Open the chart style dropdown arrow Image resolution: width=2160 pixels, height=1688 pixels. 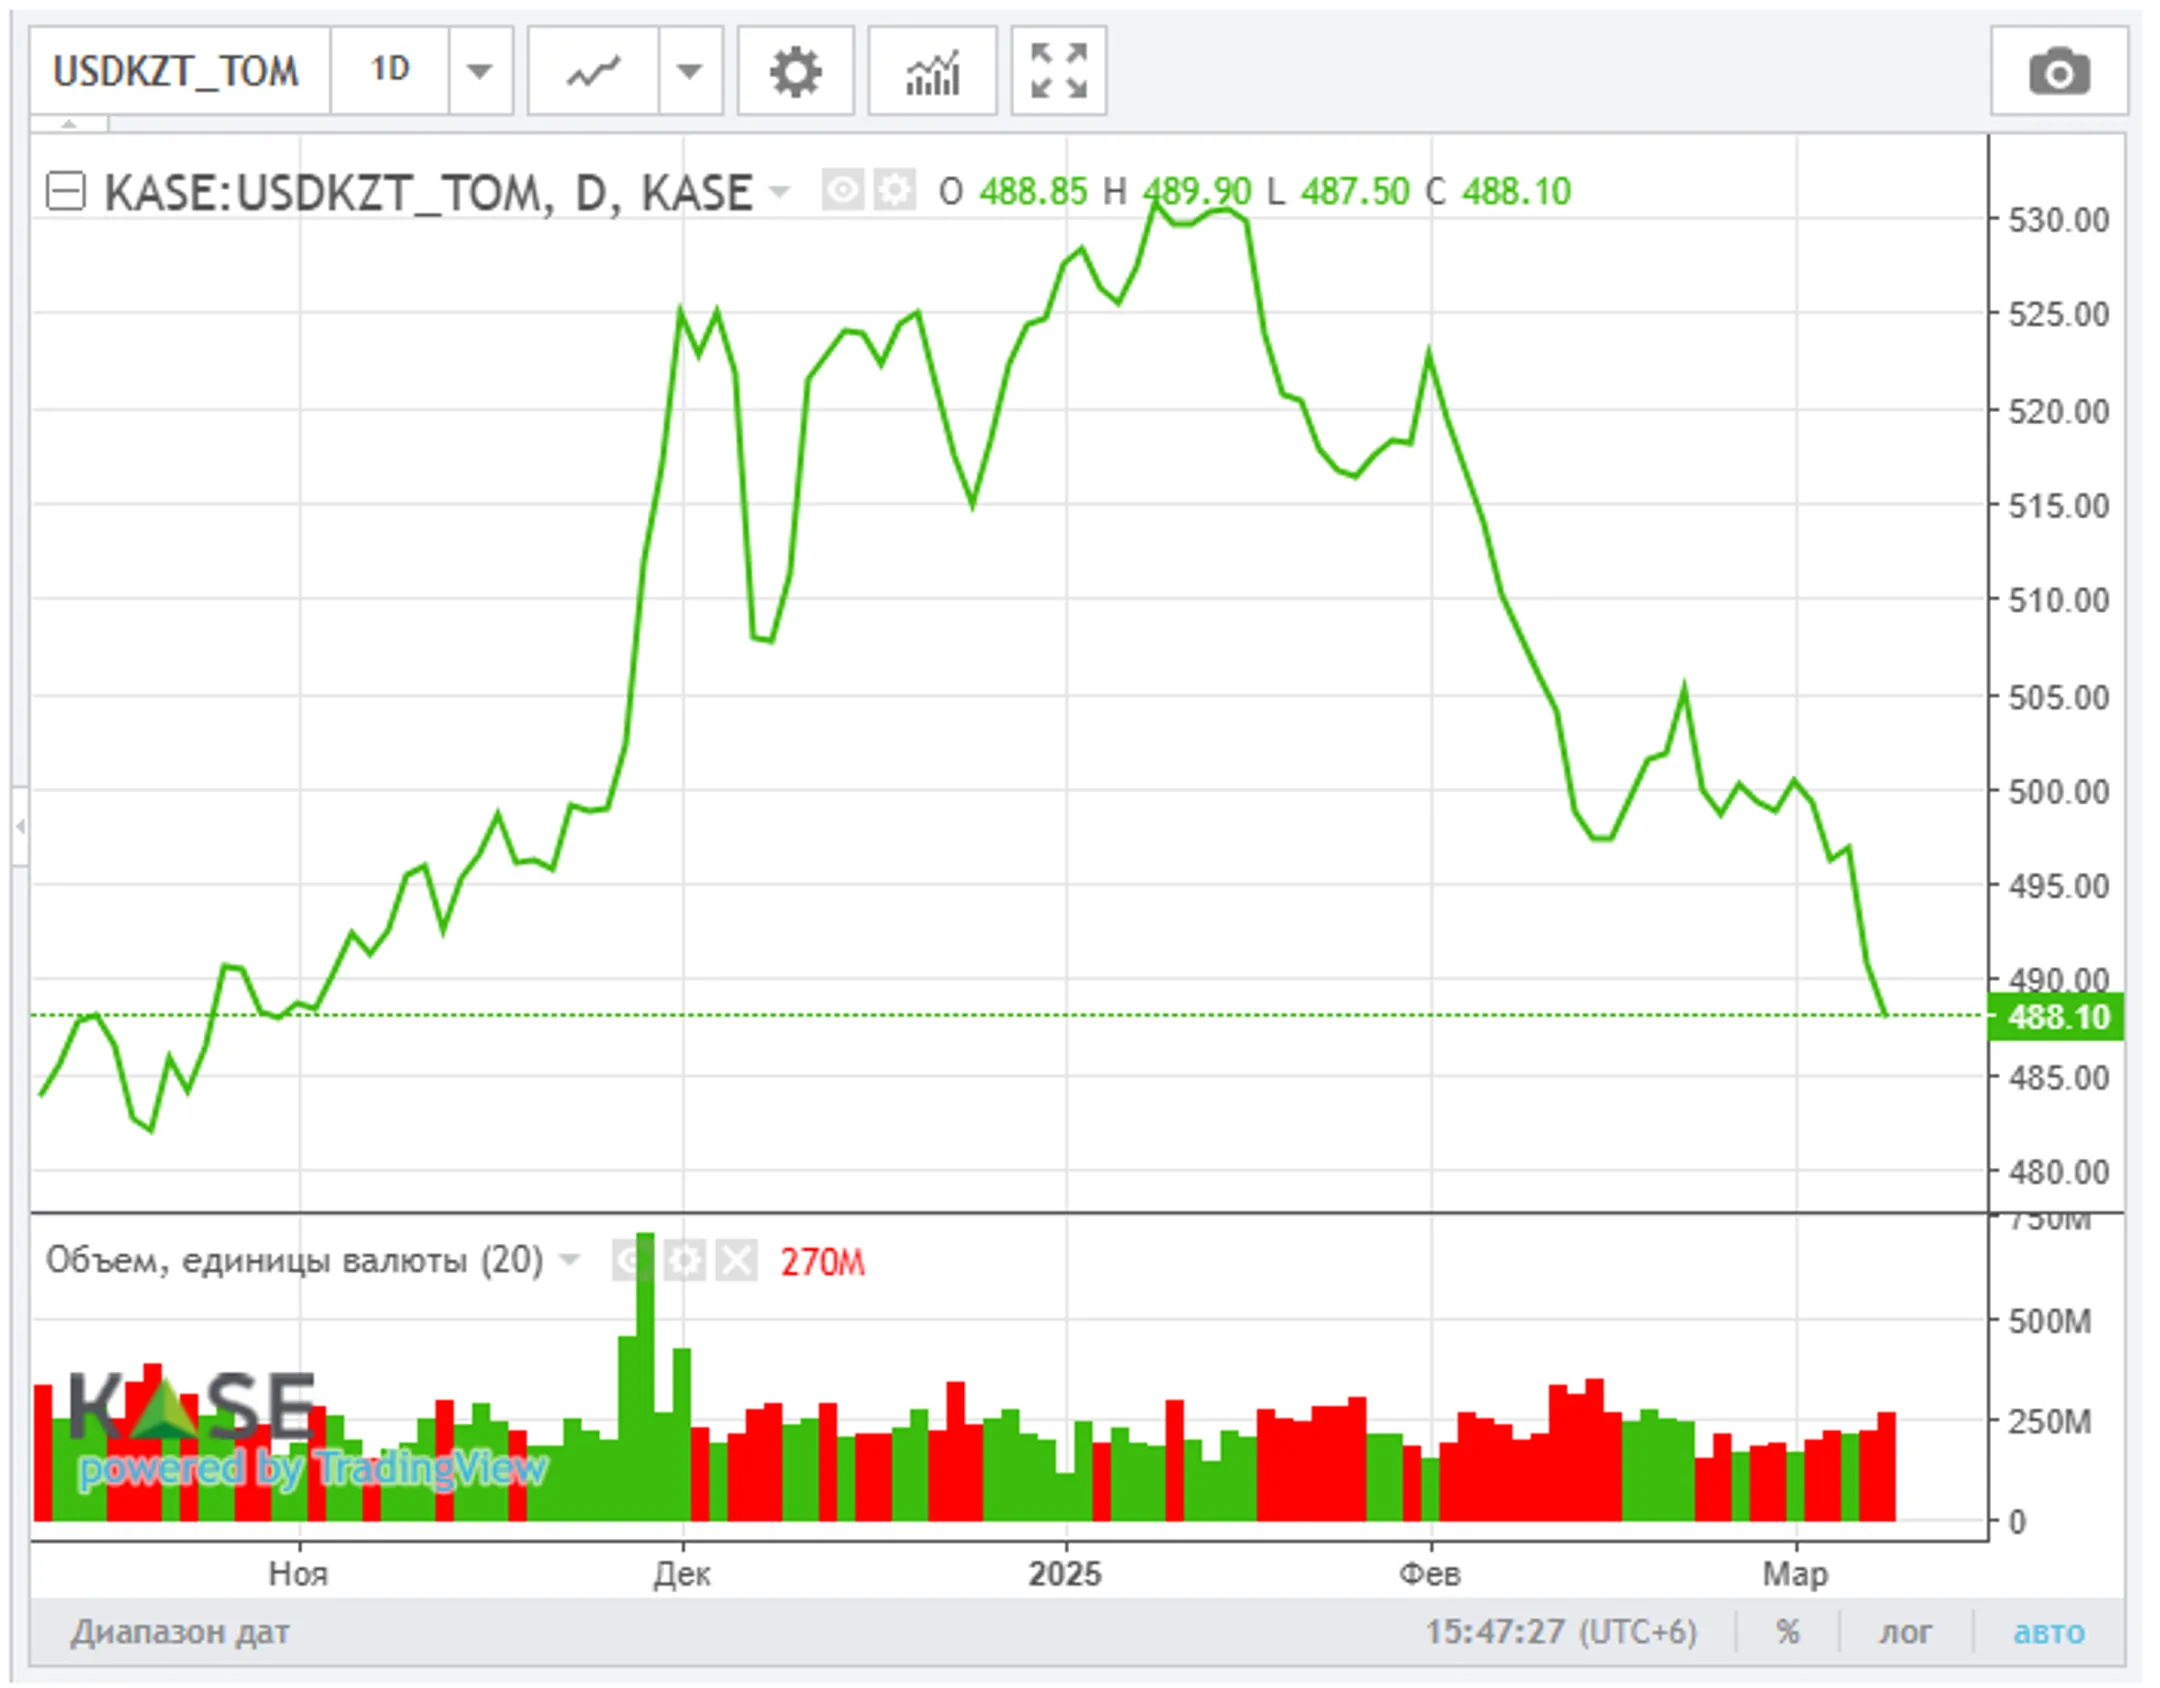[689, 72]
